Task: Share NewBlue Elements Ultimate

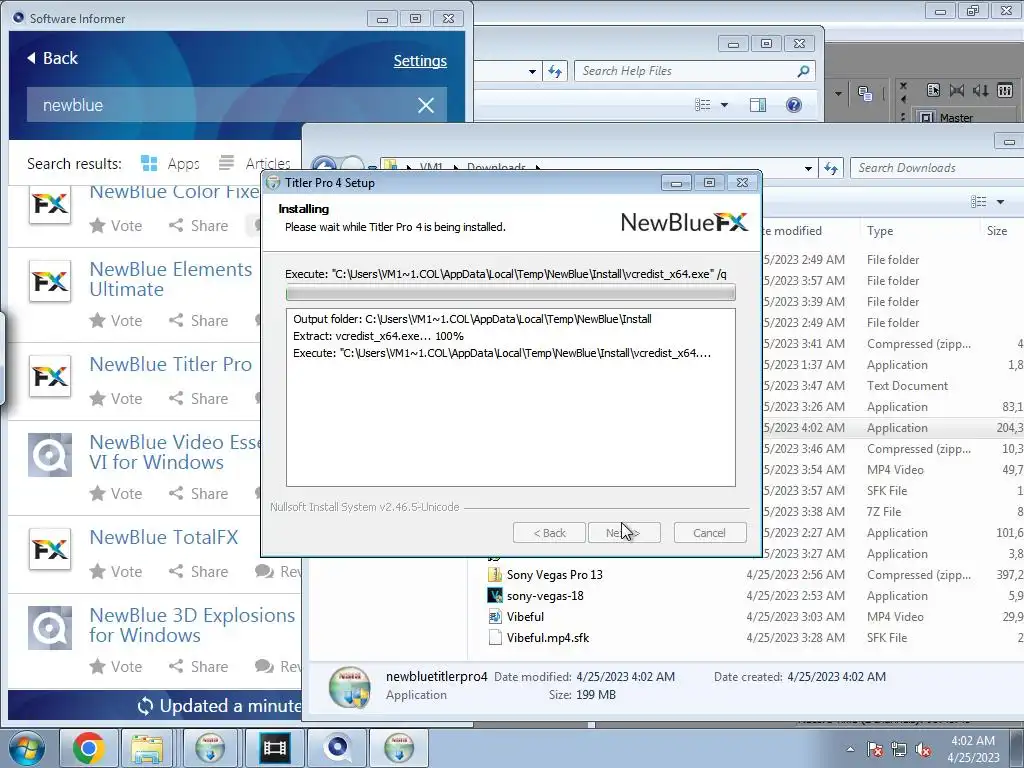Action: pos(199,321)
